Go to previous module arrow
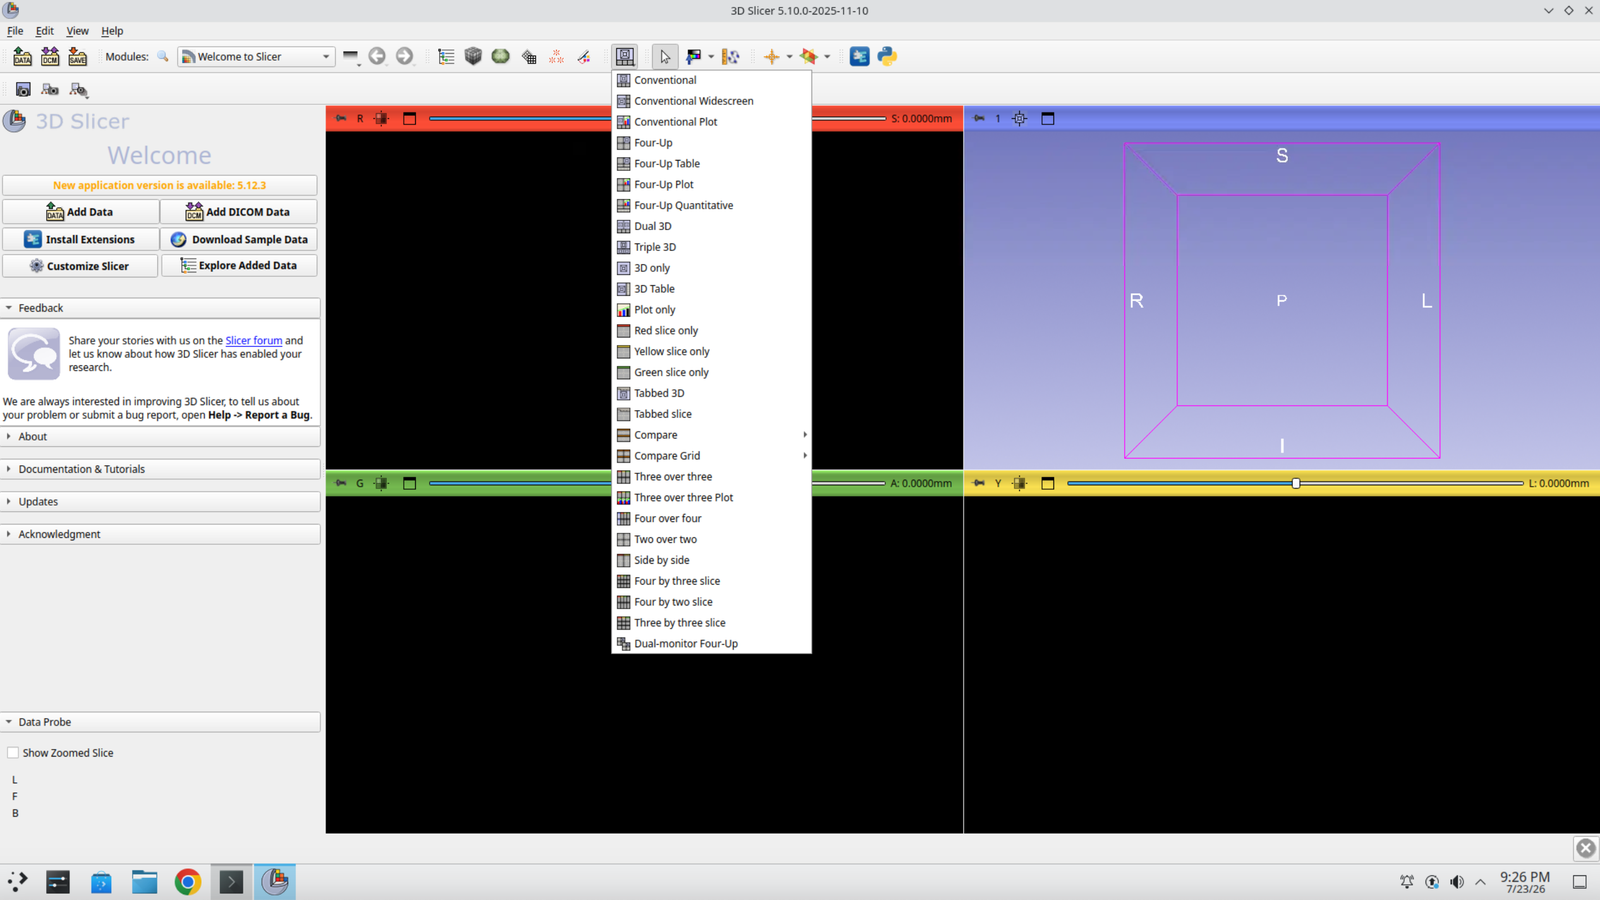 click(377, 57)
